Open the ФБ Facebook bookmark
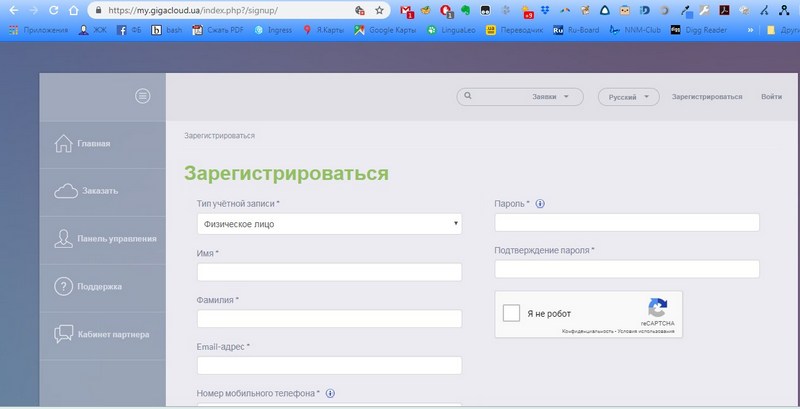Viewport: 800px width, 409px height. coord(129,30)
